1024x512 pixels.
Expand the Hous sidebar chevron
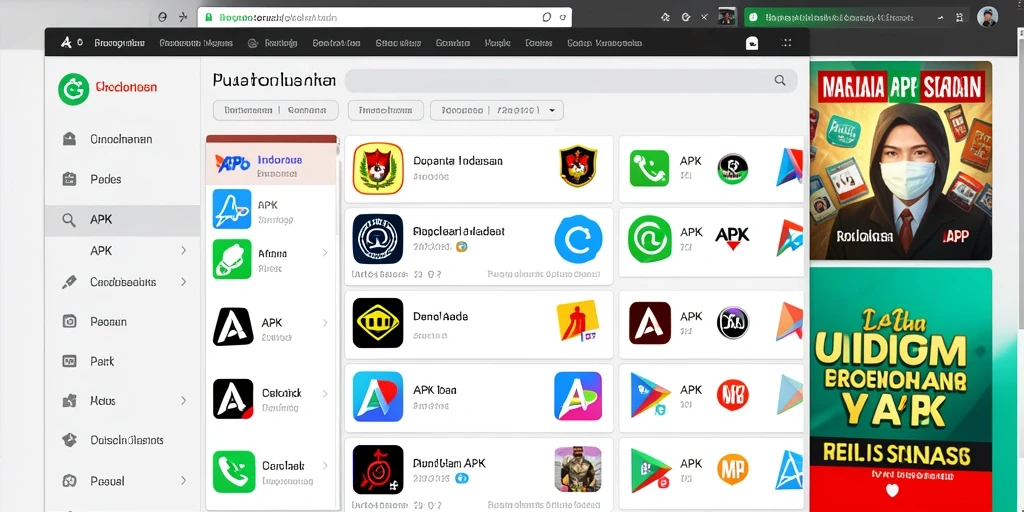click(184, 400)
